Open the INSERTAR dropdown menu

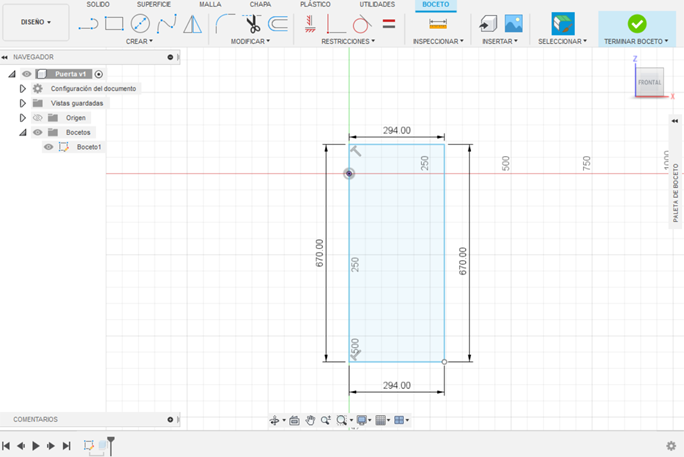(x=500, y=41)
